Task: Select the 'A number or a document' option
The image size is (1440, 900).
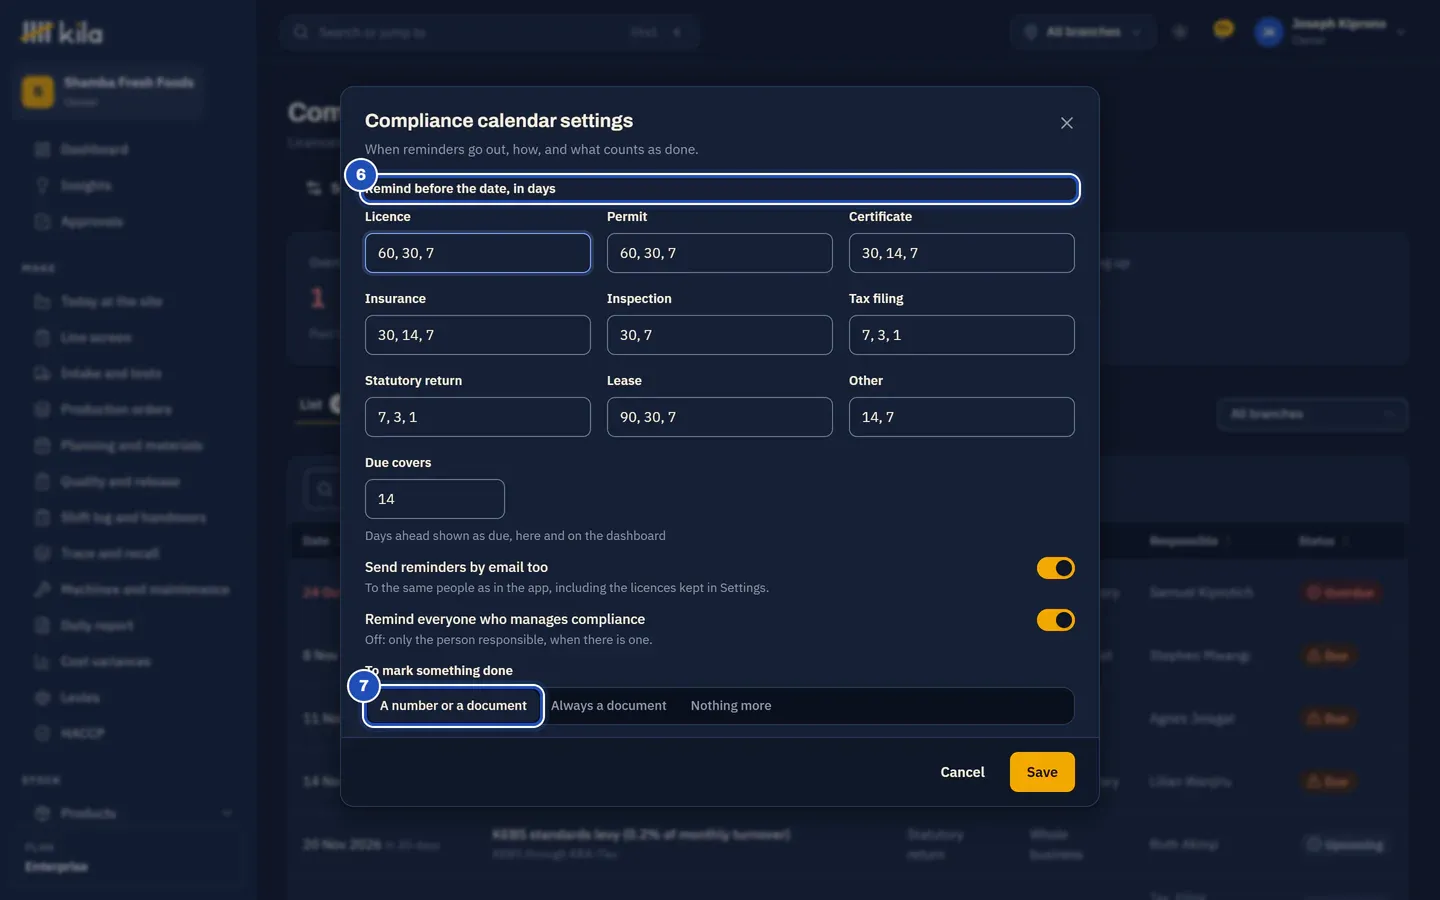Action: [453, 706]
